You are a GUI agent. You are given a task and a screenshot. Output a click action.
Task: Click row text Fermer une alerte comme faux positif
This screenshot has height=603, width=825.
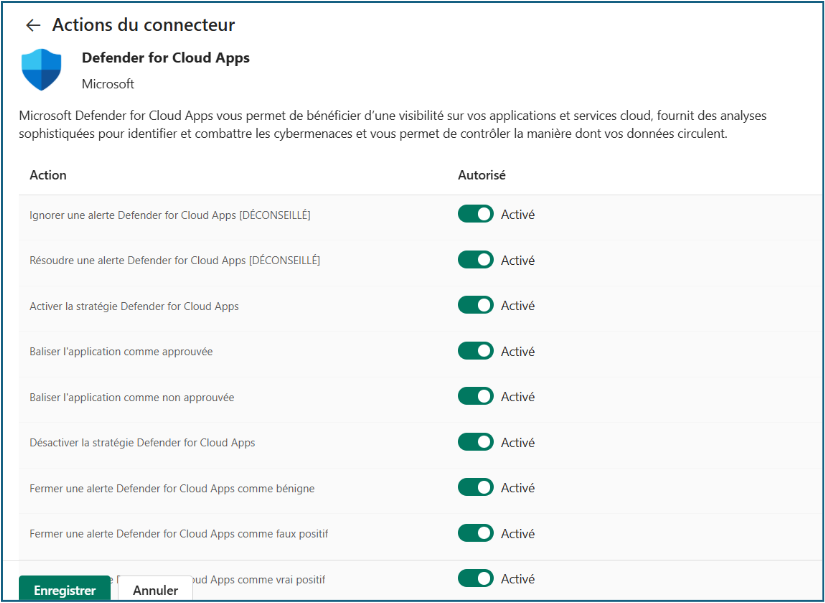pos(179,534)
